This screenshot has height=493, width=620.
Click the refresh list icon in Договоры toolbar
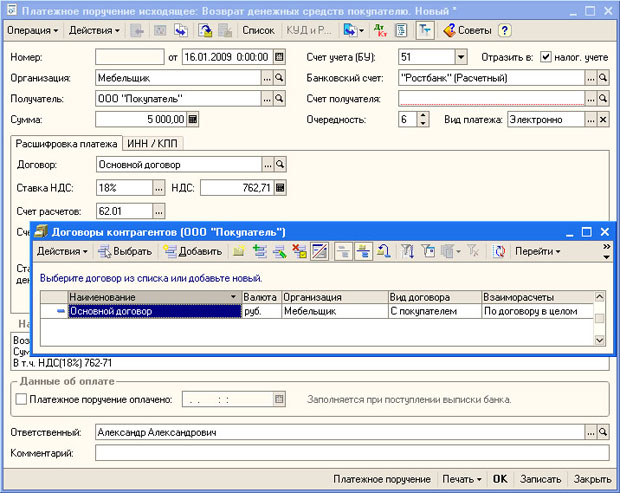[499, 251]
